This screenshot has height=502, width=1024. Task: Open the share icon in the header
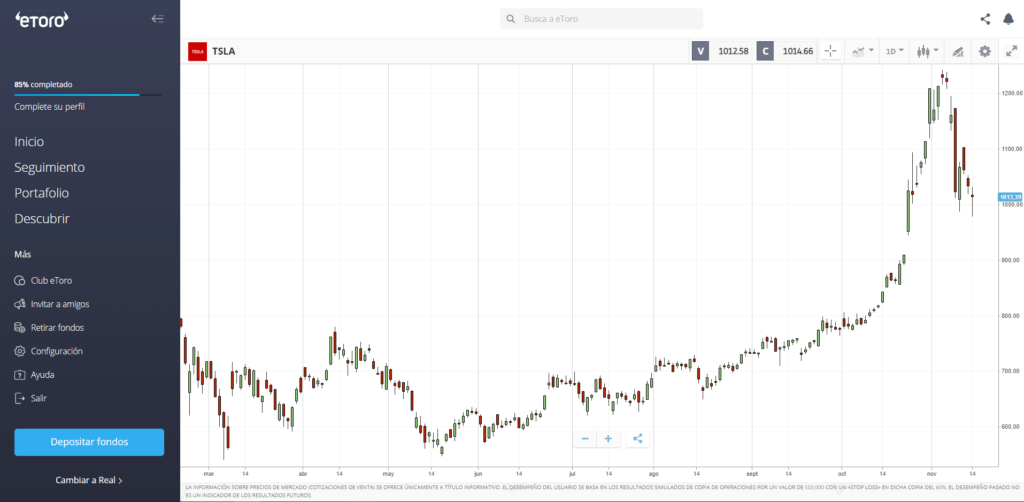click(x=985, y=19)
